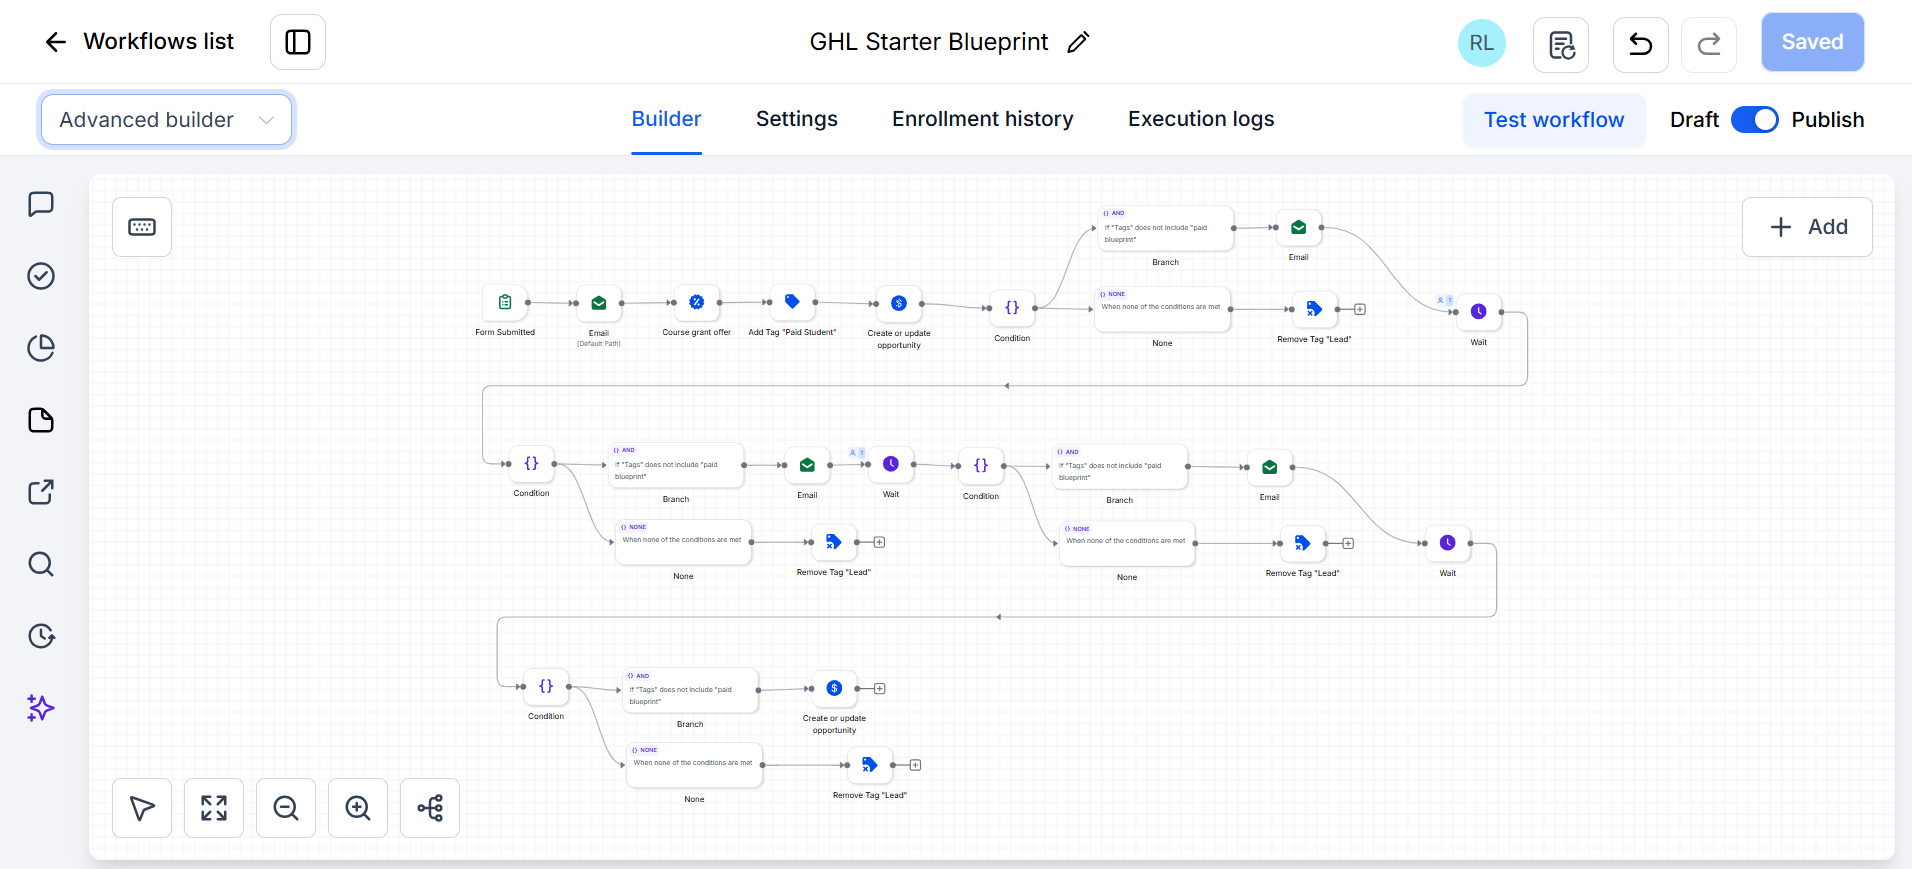Open the keyboard shortcuts icon

tap(142, 227)
